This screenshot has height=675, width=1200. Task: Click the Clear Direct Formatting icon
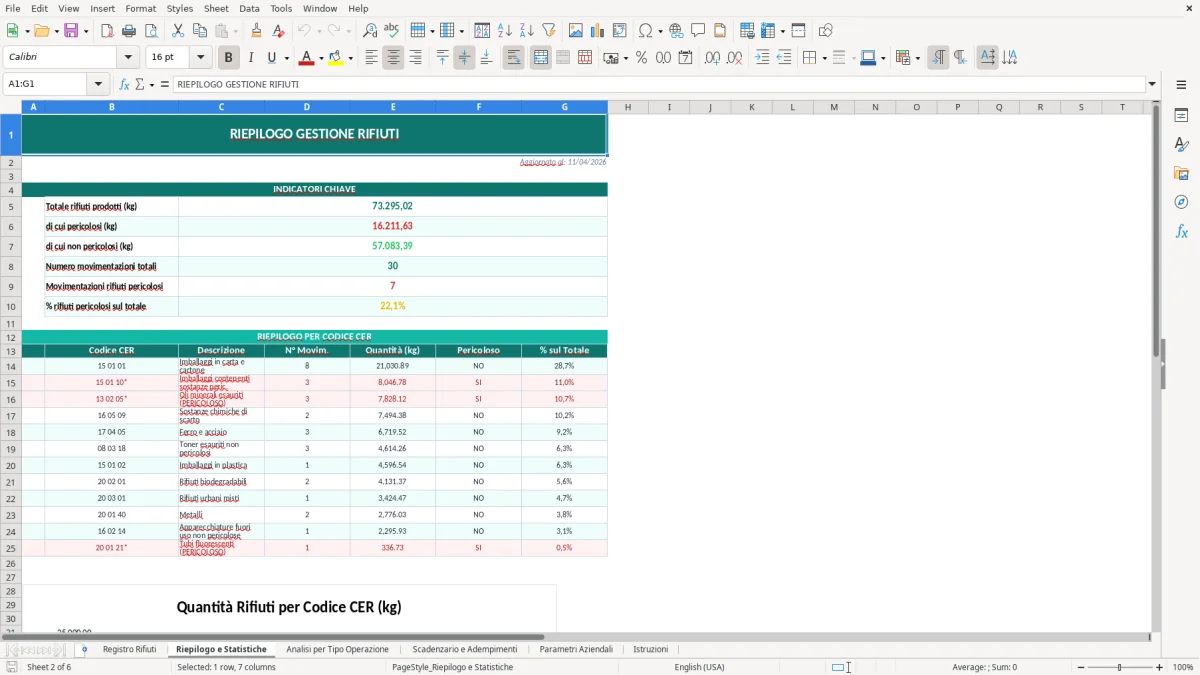tap(279, 31)
